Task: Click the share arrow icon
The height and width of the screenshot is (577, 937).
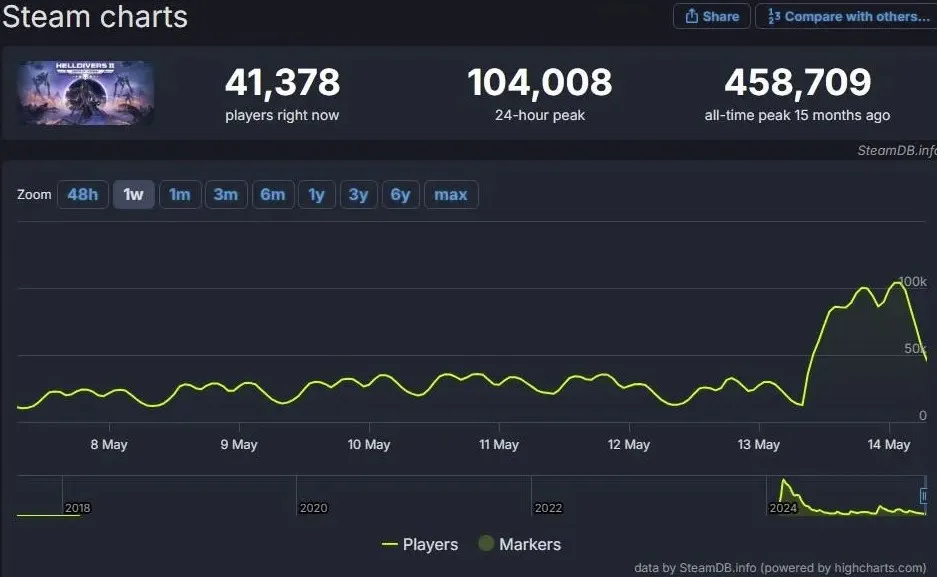Action: 691,16
